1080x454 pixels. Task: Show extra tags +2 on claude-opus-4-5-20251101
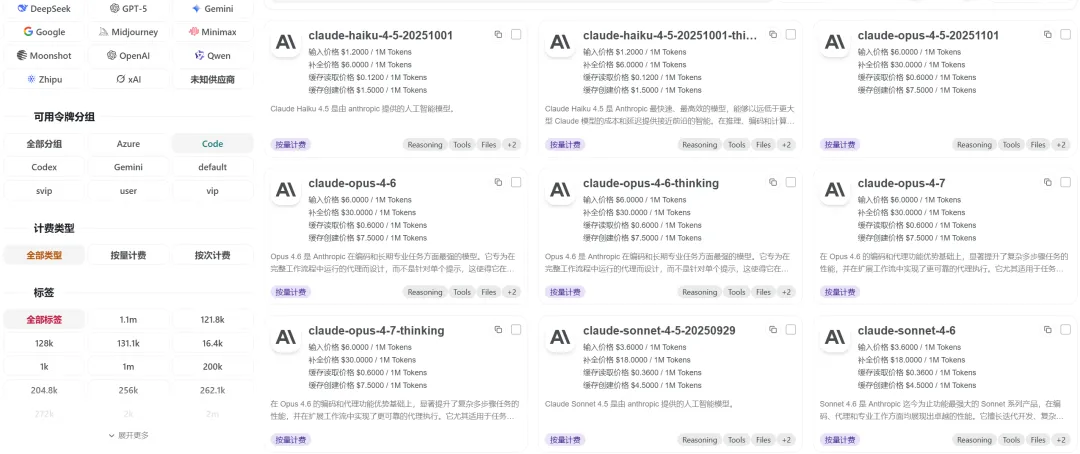(x=1061, y=145)
